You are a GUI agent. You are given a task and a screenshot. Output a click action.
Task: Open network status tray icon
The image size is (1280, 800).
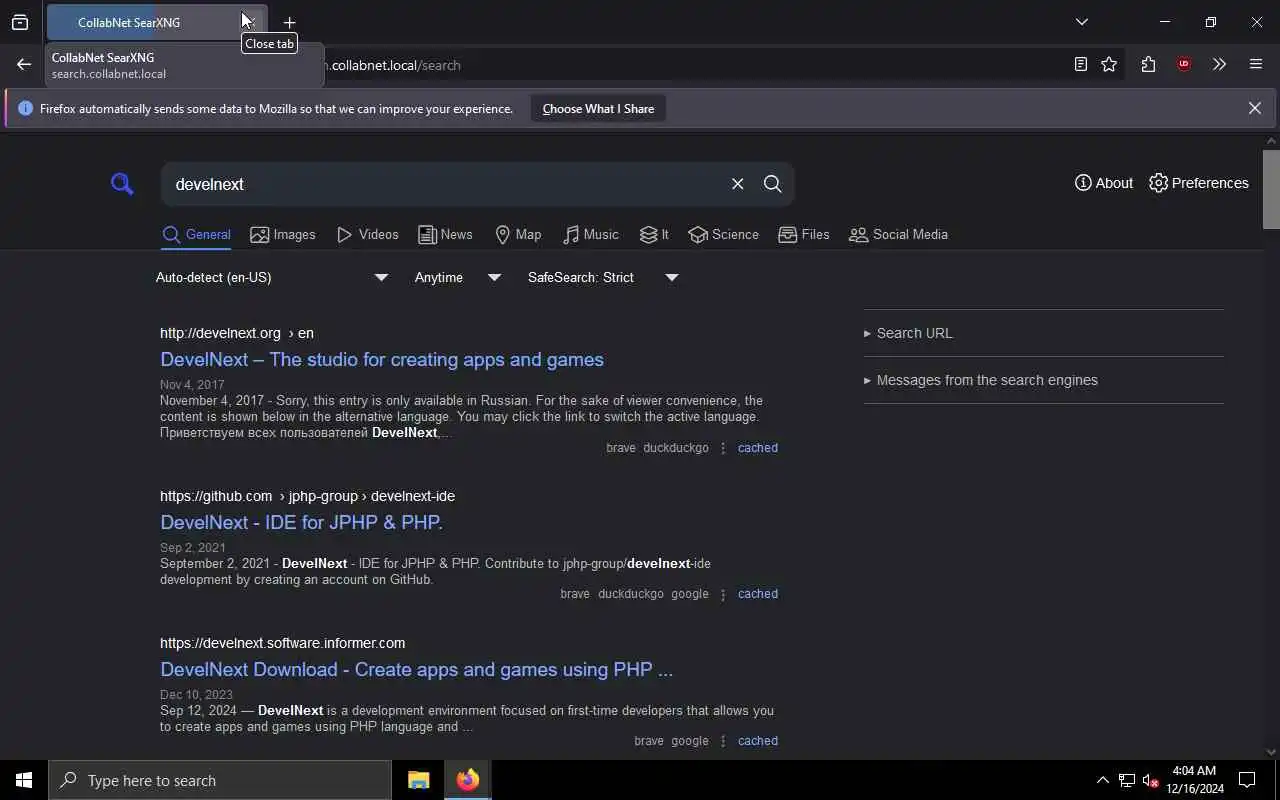point(1127,780)
